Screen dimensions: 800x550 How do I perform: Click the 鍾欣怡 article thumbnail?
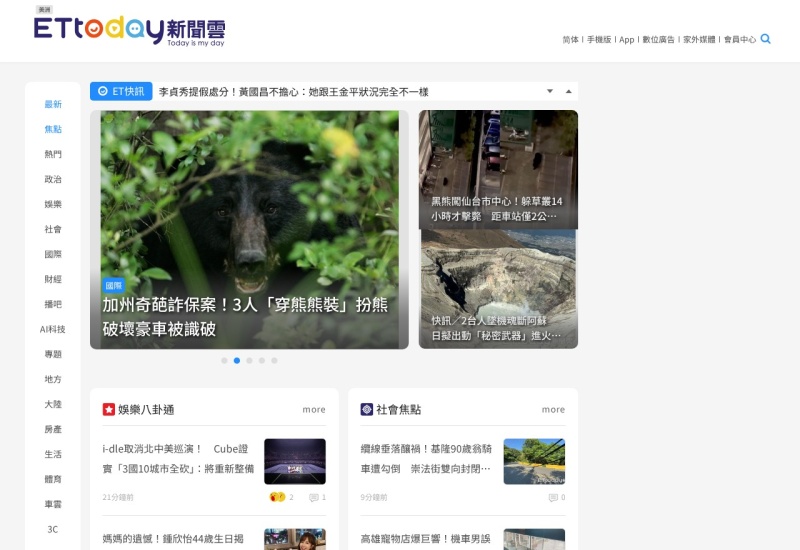click(295, 539)
